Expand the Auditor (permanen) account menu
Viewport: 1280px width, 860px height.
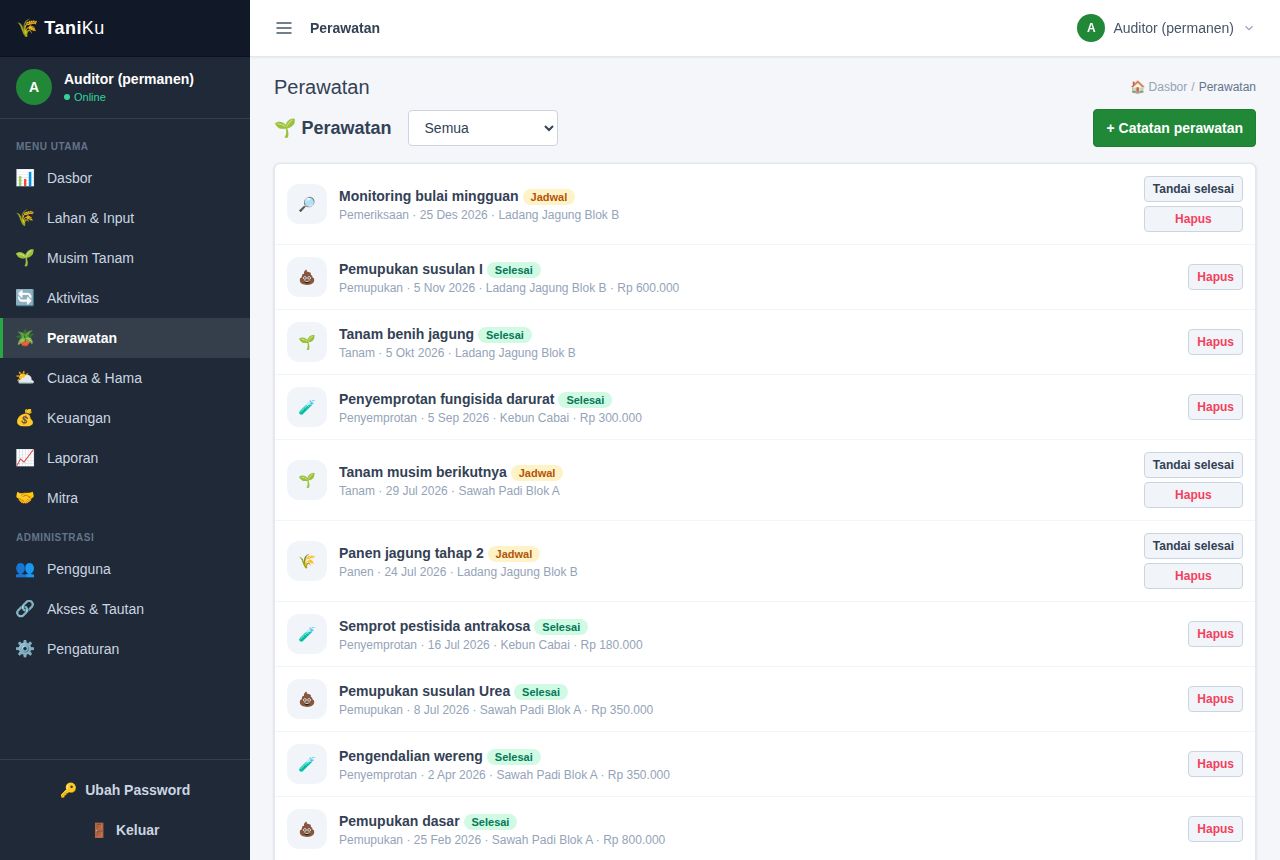(x=1165, y=28)
